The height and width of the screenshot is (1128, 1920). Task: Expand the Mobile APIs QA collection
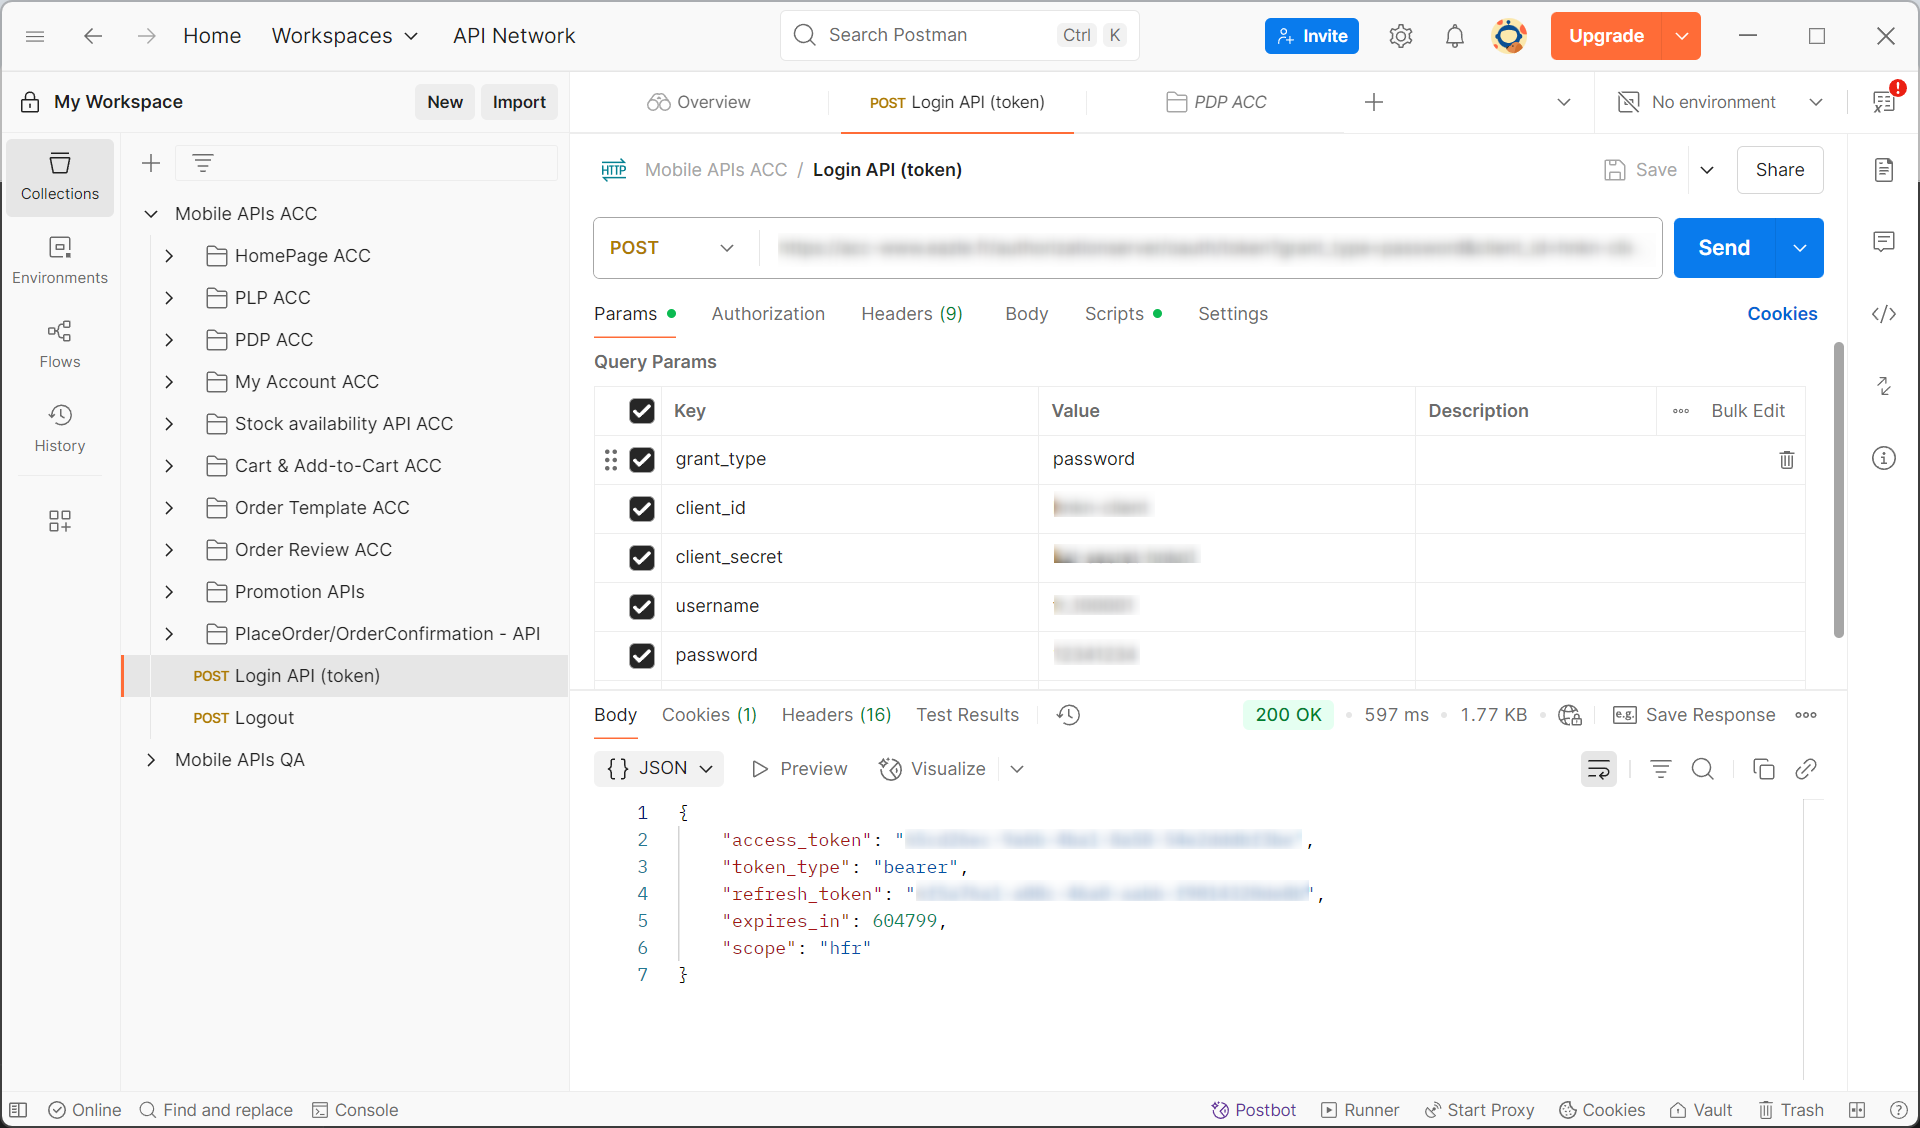click(x=151, y=760)
